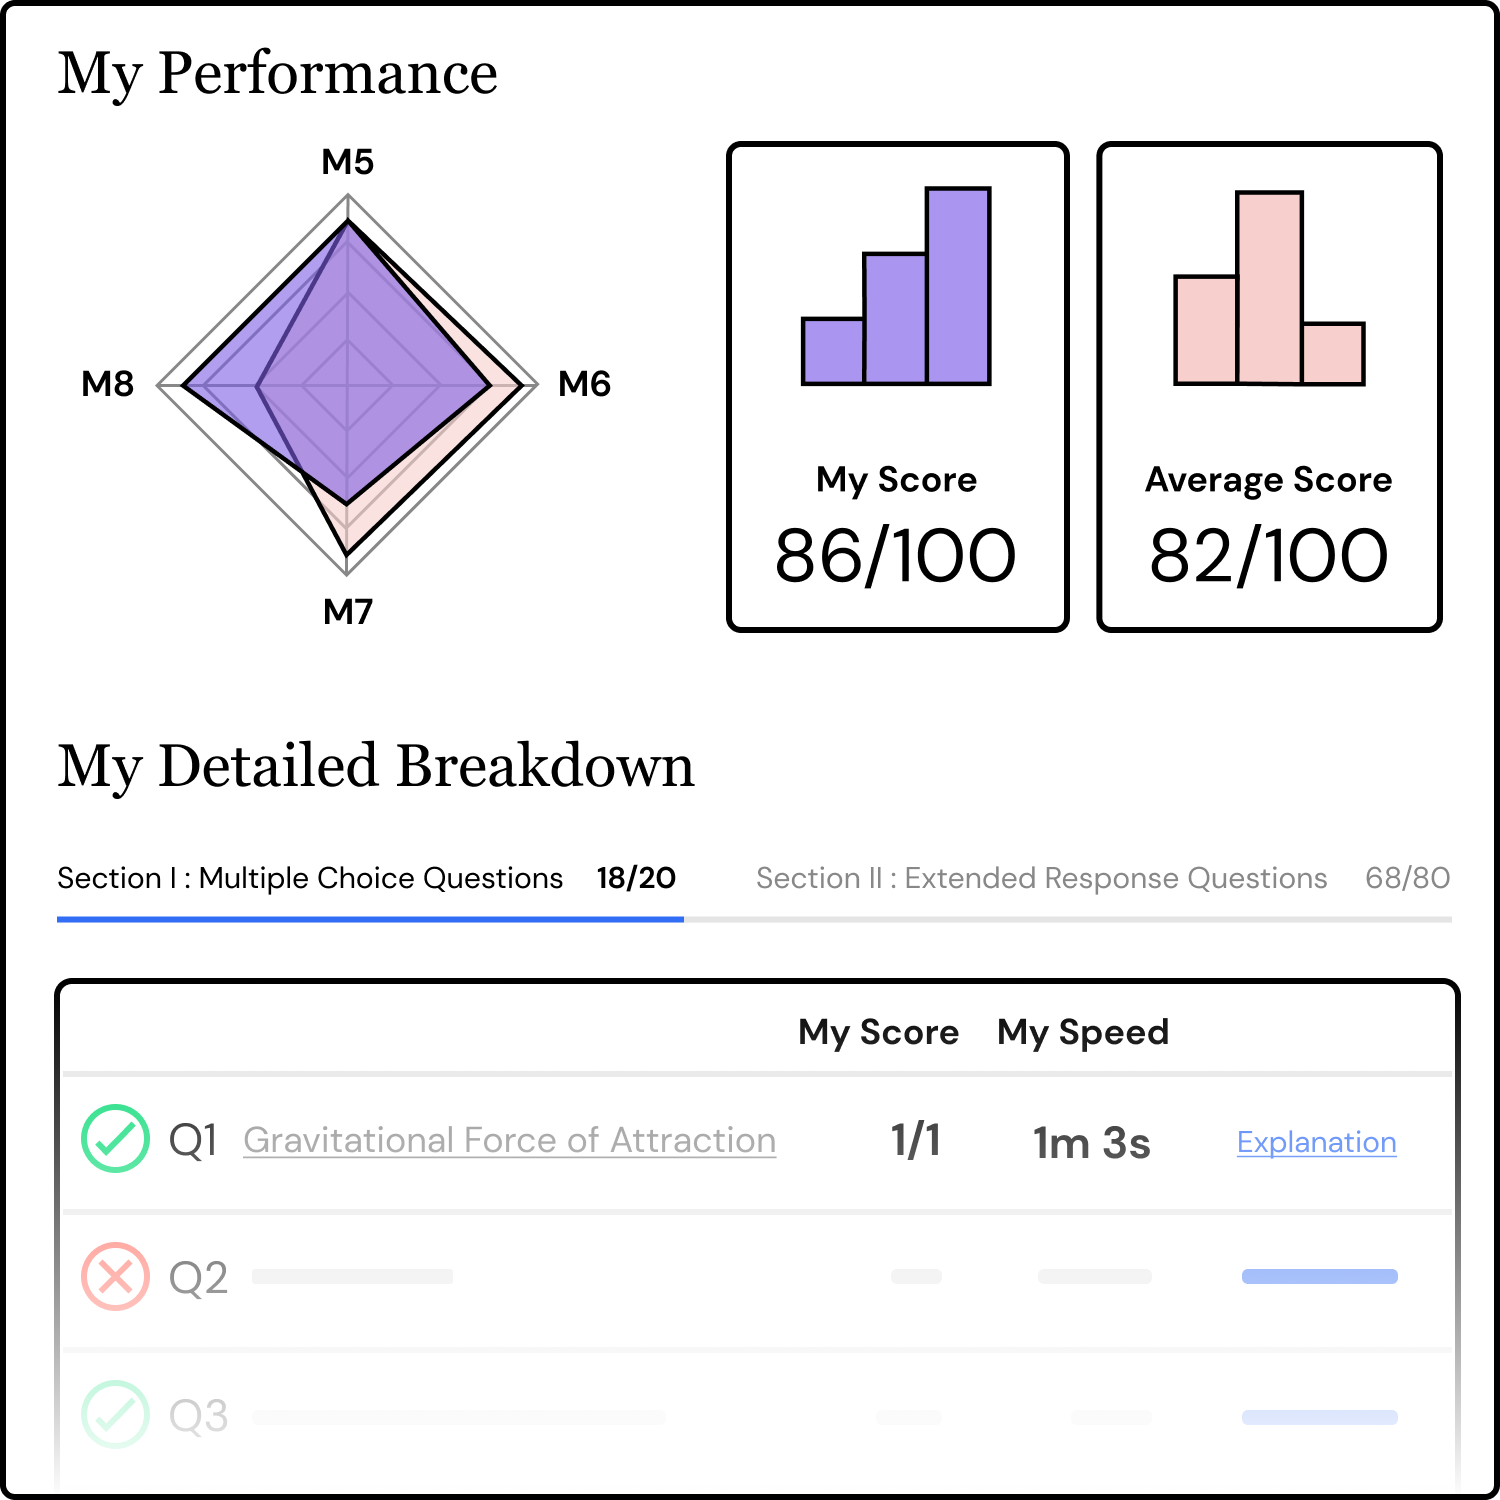Open the Explanation link for Q1

[x=1316, y=1142]
